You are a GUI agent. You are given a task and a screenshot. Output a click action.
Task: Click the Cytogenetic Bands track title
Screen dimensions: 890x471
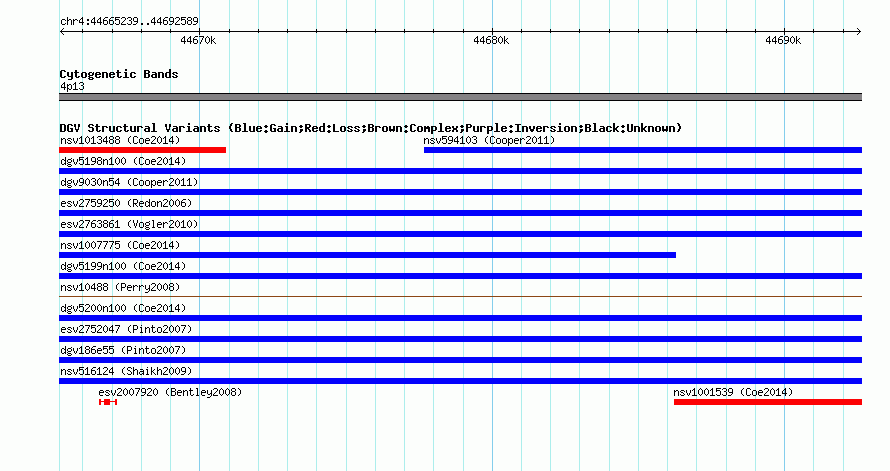[x=119, y=74]
